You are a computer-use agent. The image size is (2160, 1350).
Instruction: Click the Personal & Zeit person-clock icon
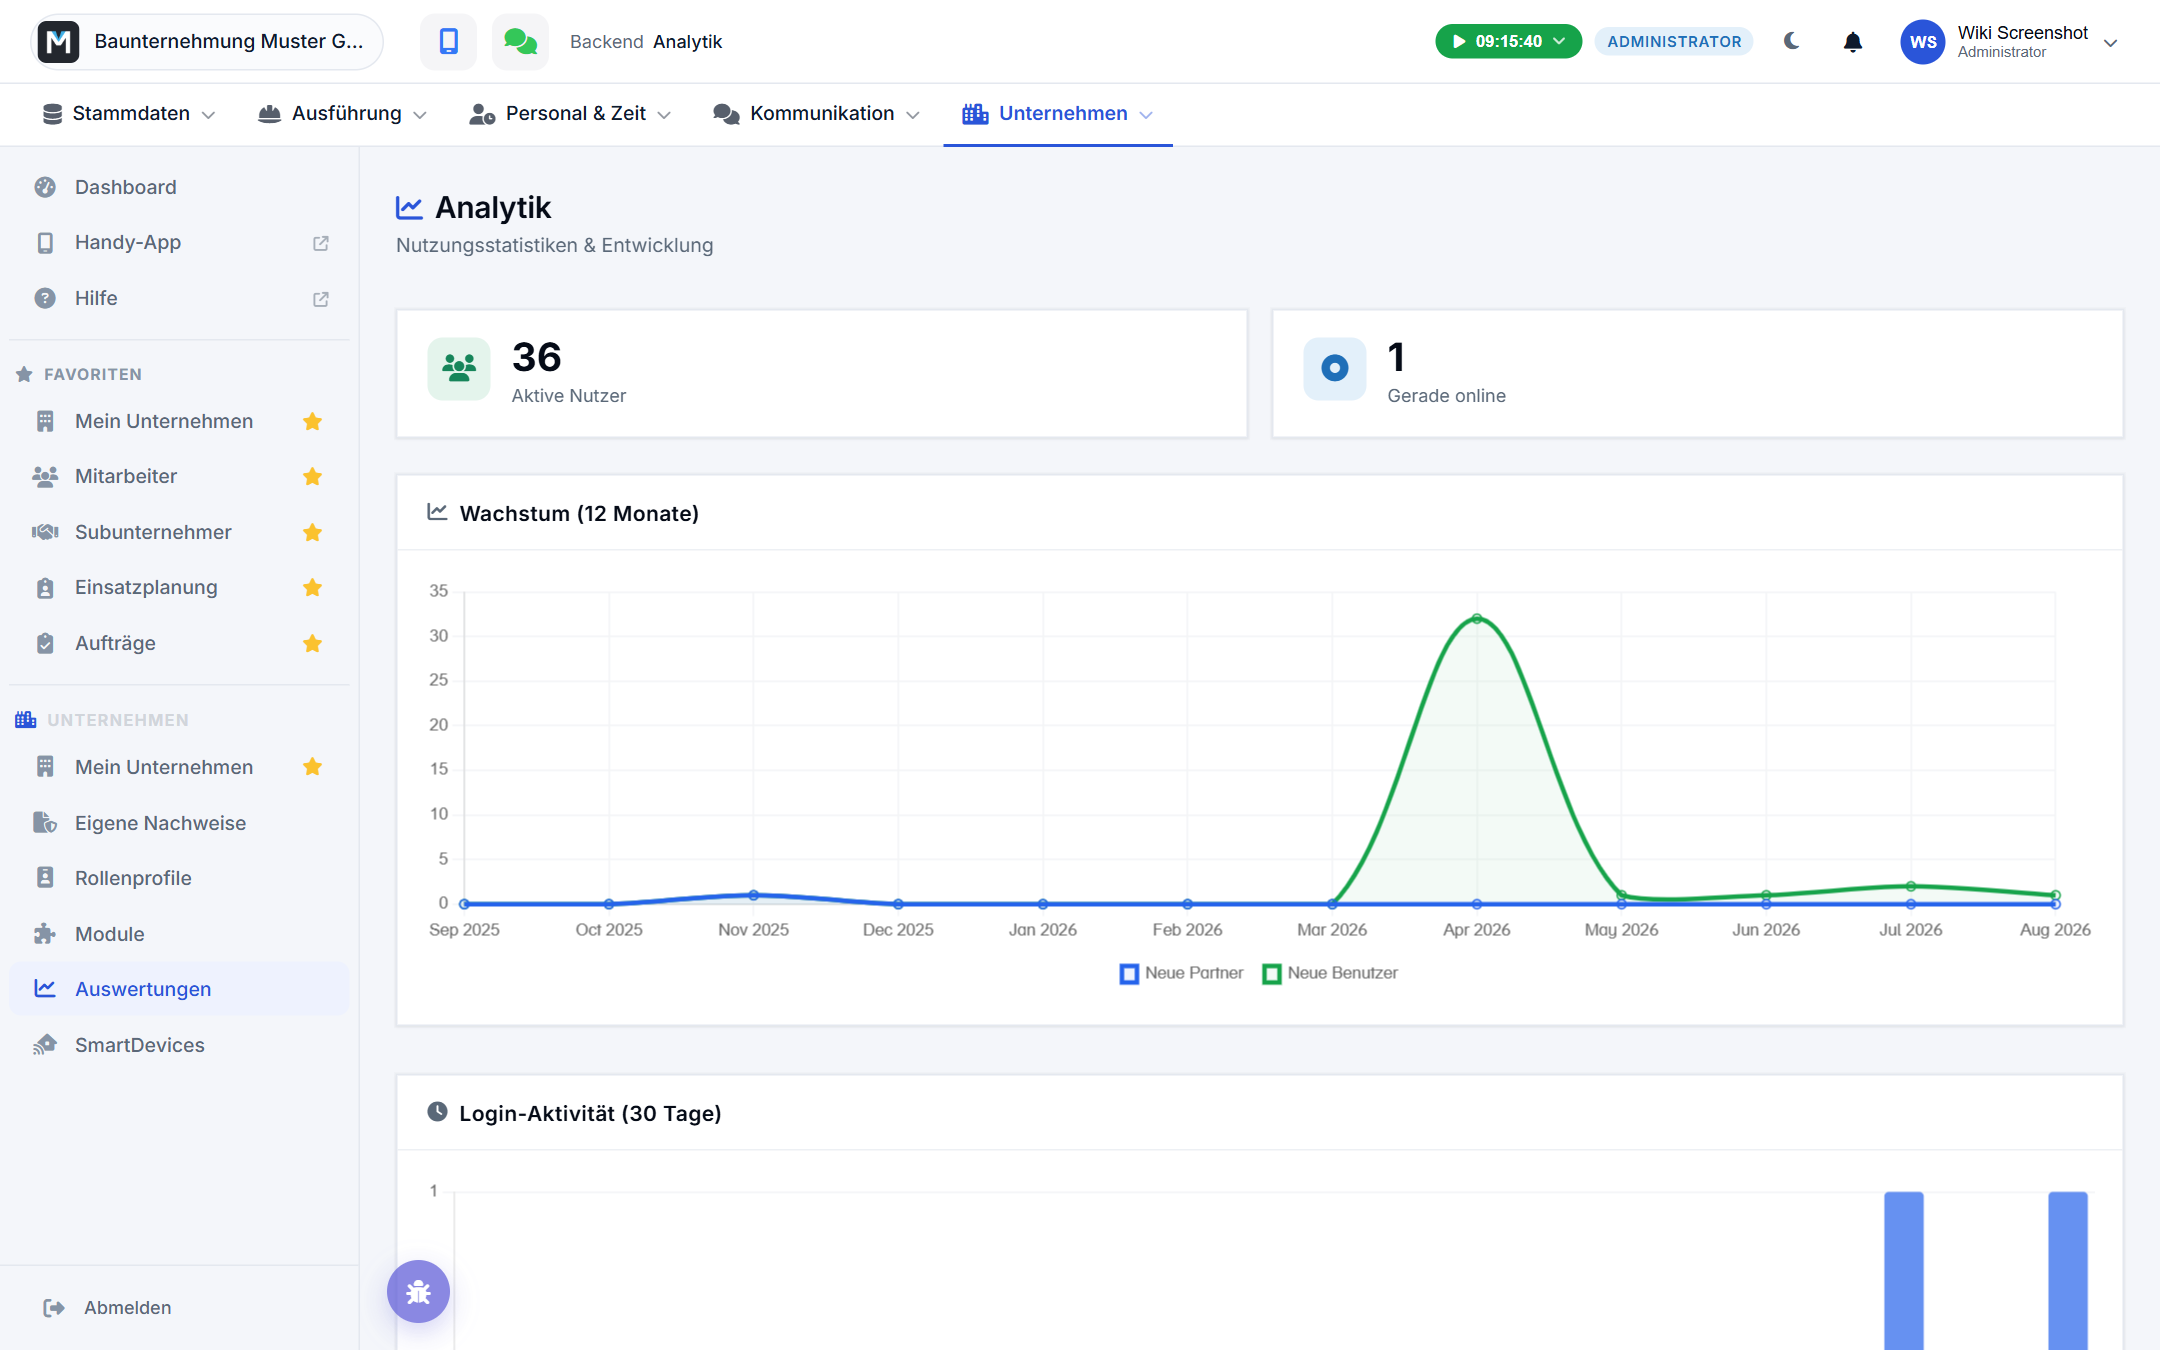pos(483,114)
